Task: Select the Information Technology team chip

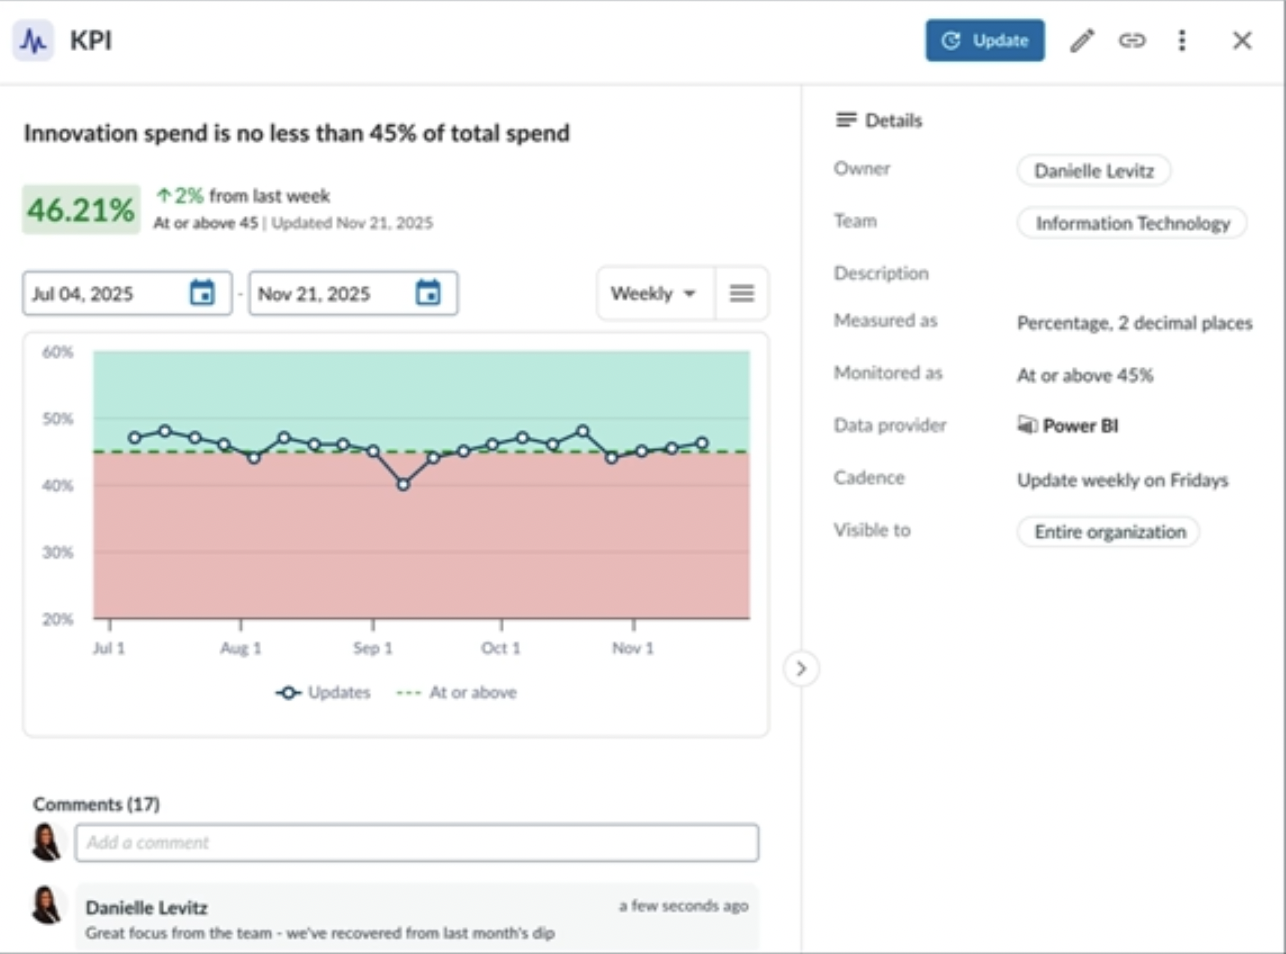Action: pos(1131,222)
